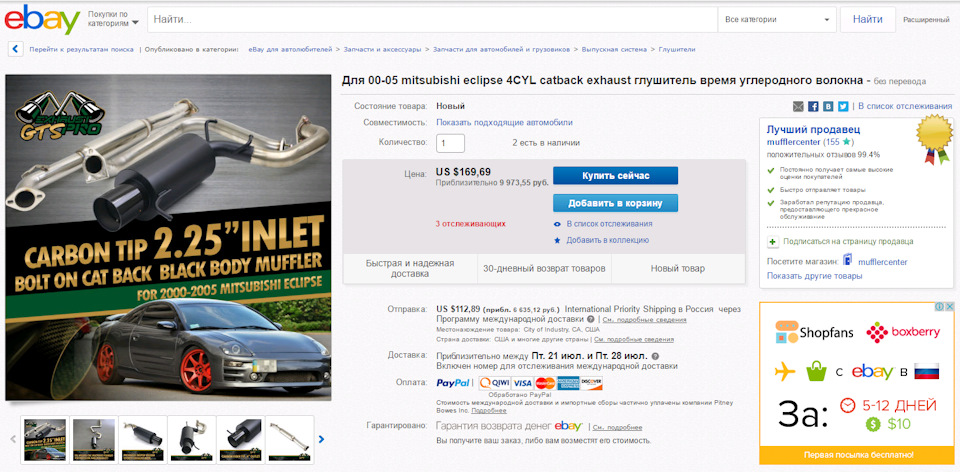Click the help icon next to delivery dates
This screenshot has height=472, width=960.
pos(655,356)
